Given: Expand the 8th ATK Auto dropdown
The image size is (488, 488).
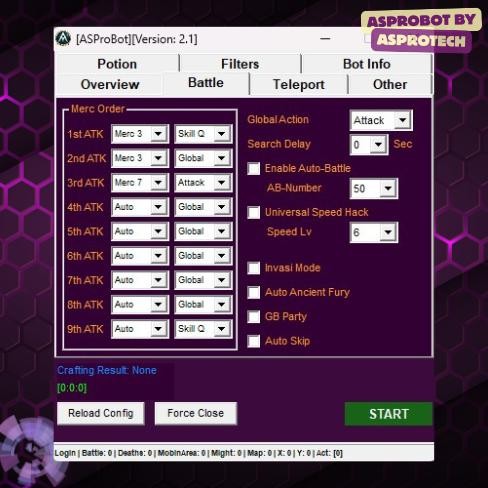Looking at the screenshot, I should [140, 304].
